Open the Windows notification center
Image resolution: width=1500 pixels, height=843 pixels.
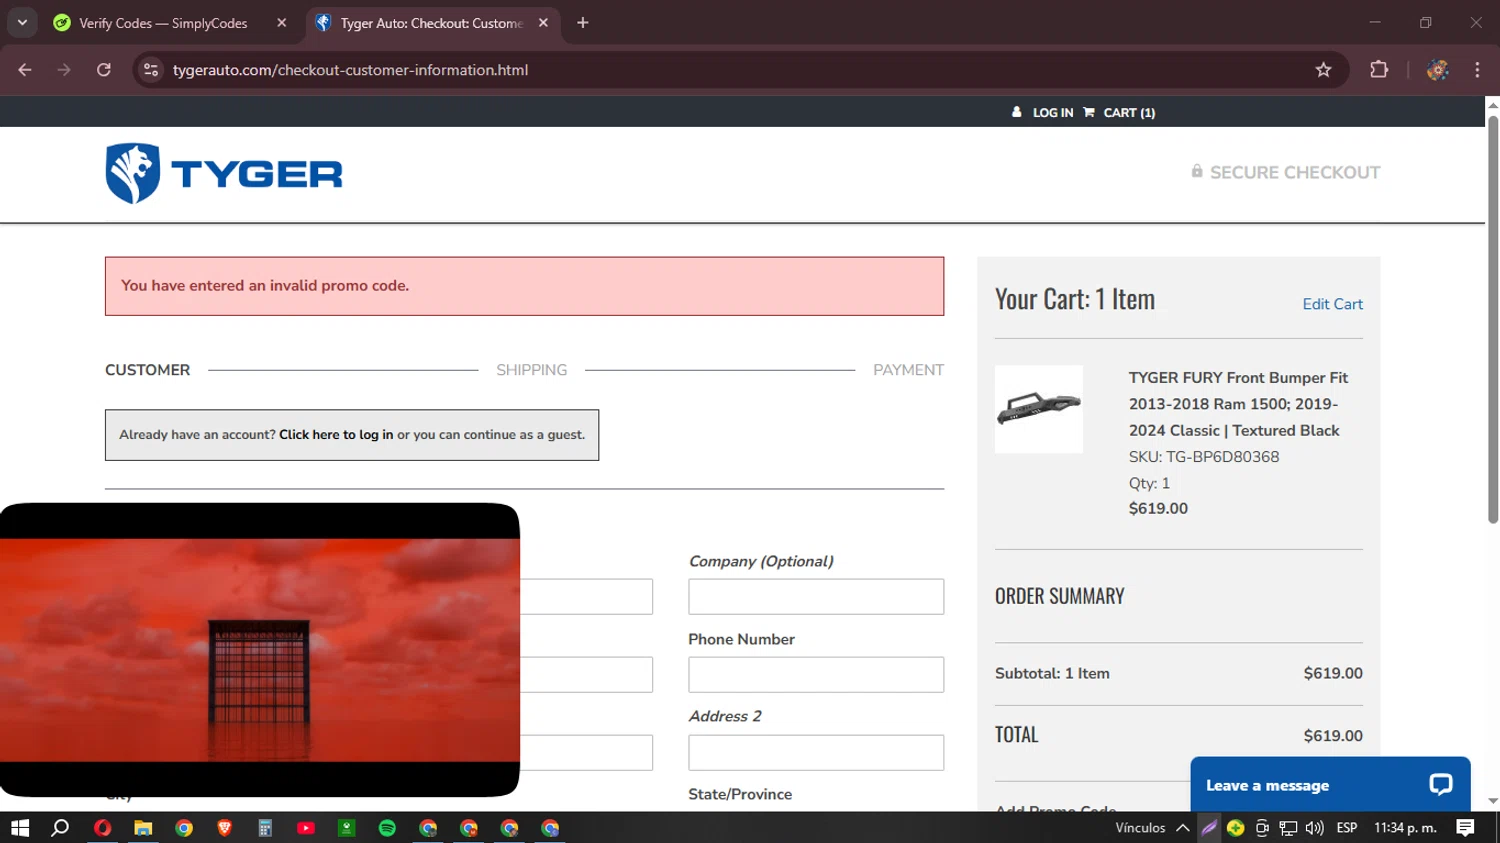1465,828
